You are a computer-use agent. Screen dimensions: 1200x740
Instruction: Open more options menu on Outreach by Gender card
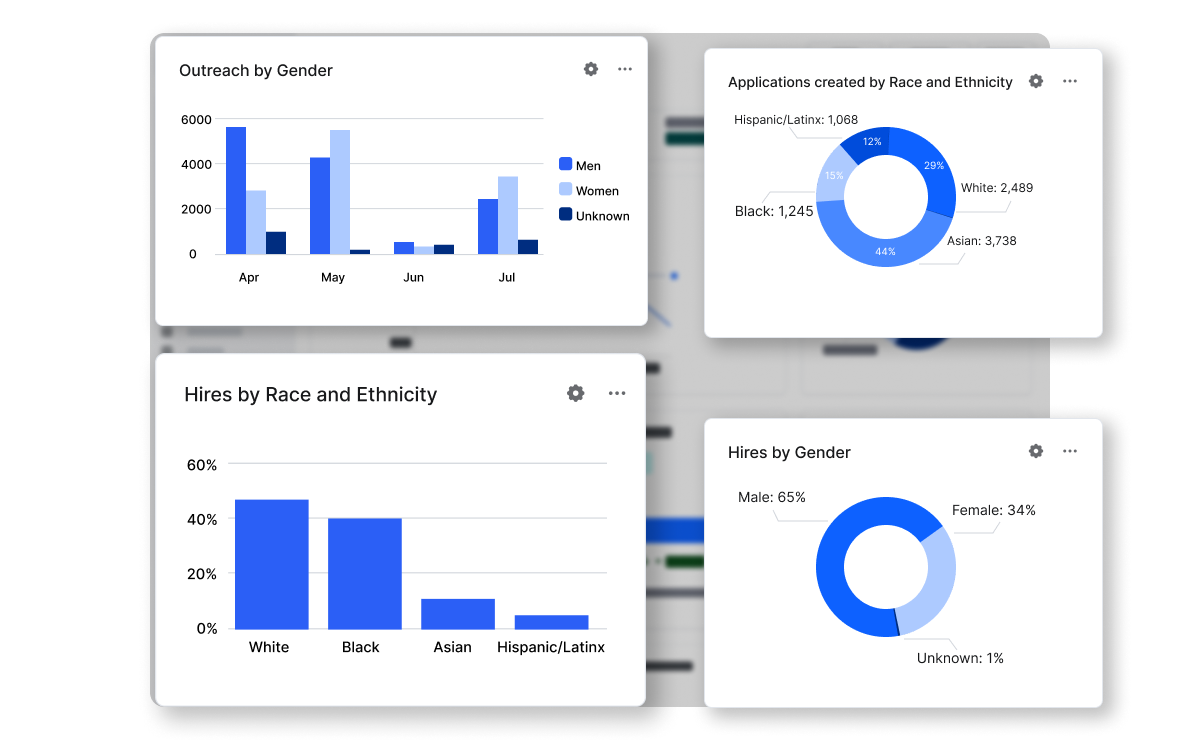click(x=625, y=69)
